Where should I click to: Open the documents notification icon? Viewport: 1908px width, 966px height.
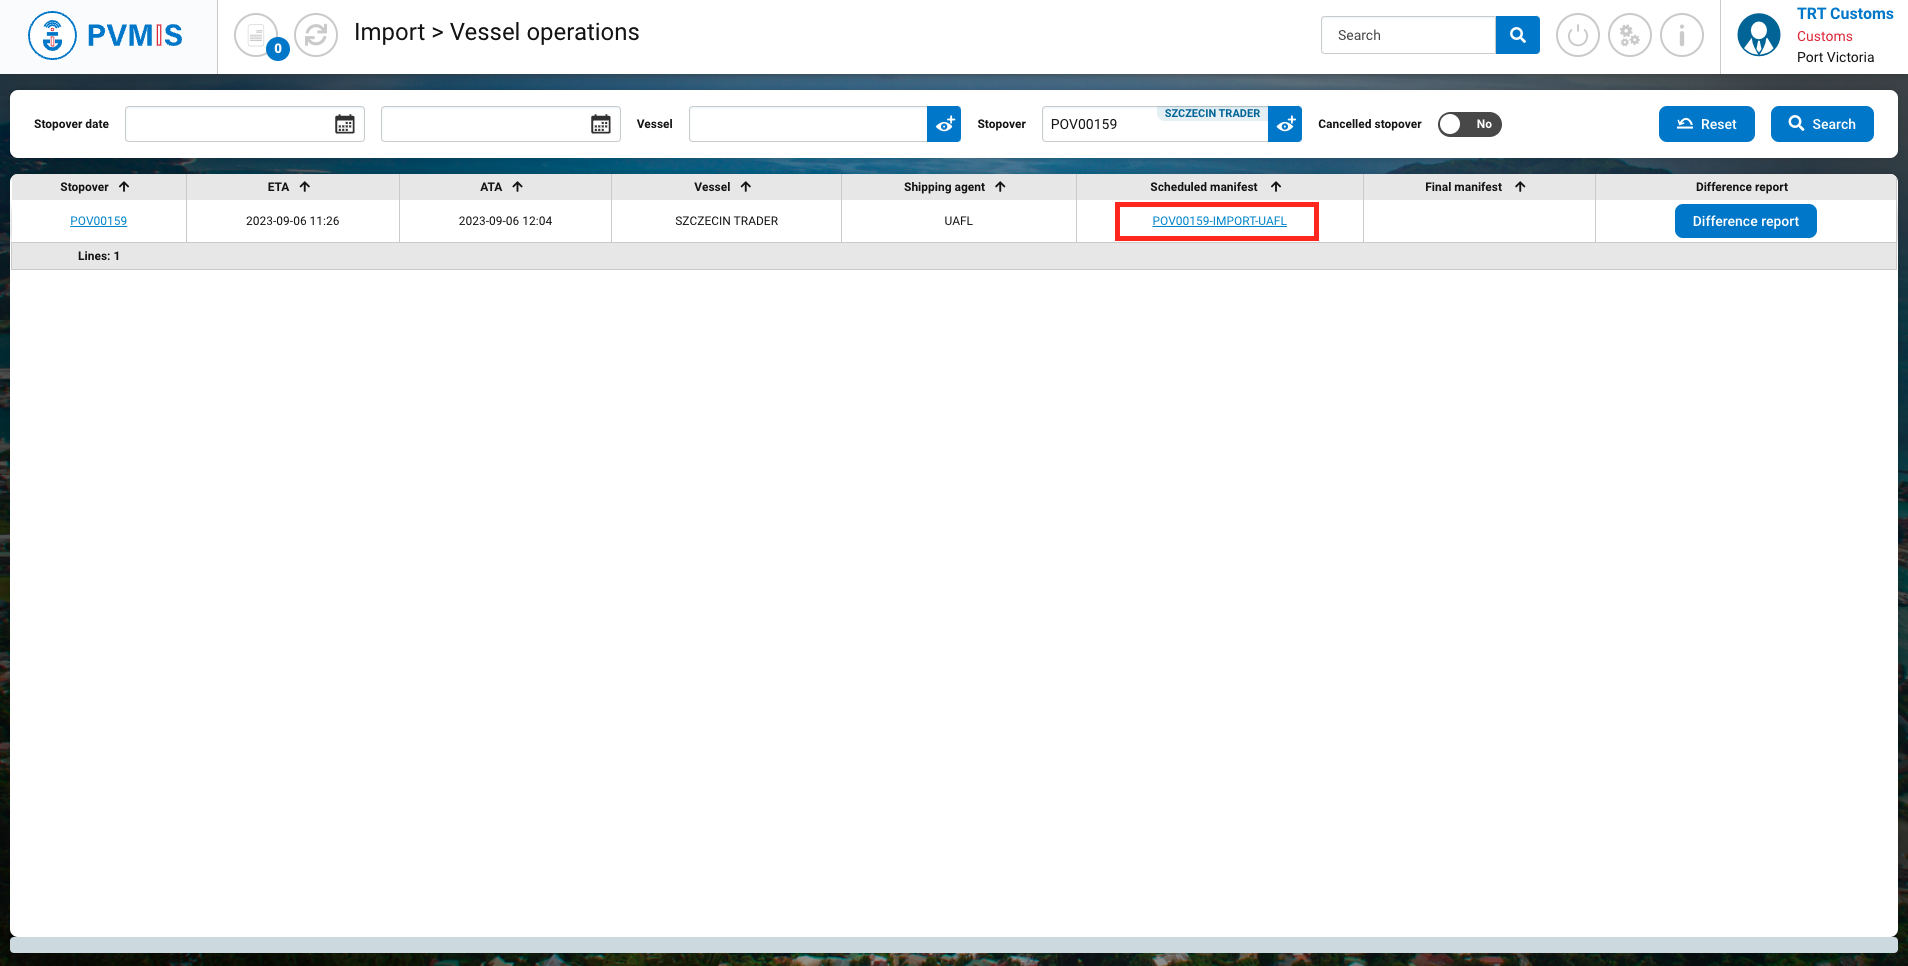tap(257, 36)
